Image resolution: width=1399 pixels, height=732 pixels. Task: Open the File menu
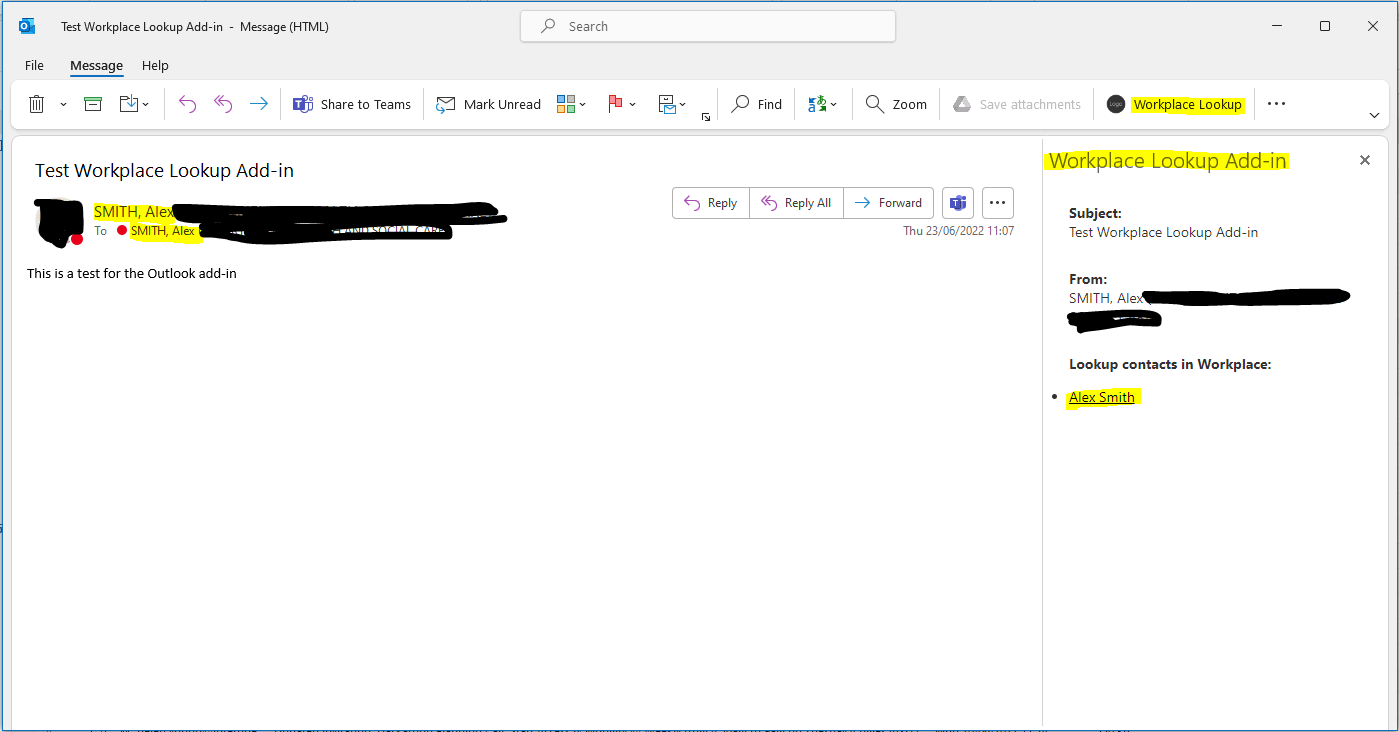click(x=34, y=65)
